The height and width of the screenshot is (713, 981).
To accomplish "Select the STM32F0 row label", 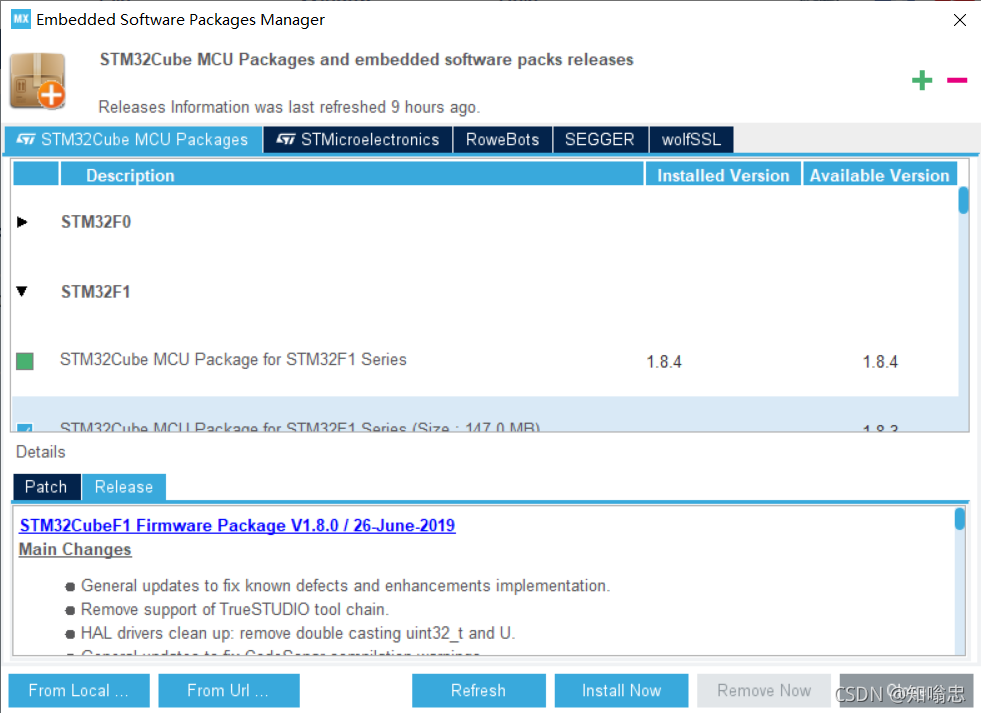I will point(96,222).
